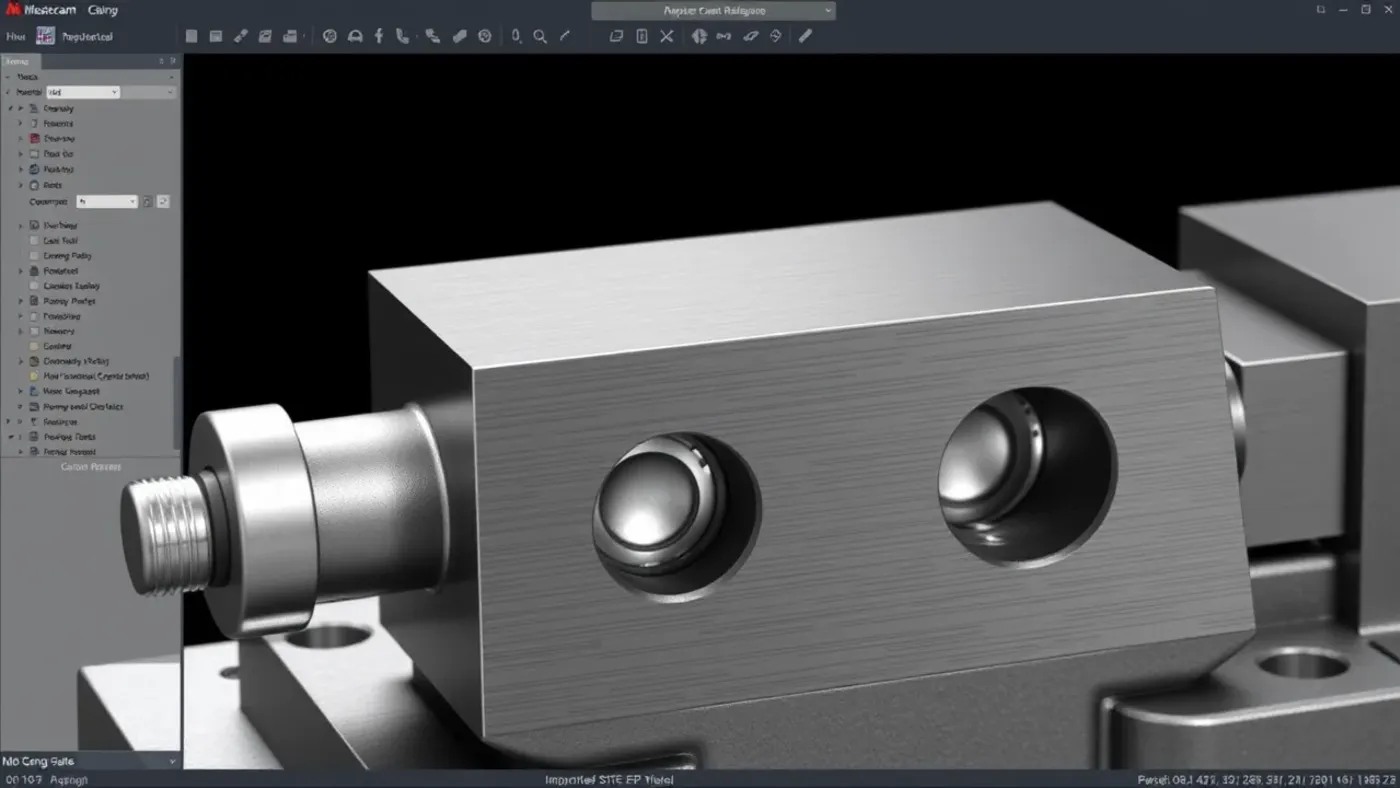Click the last pencil icon in the toolbar

click(x=805, y=36)
